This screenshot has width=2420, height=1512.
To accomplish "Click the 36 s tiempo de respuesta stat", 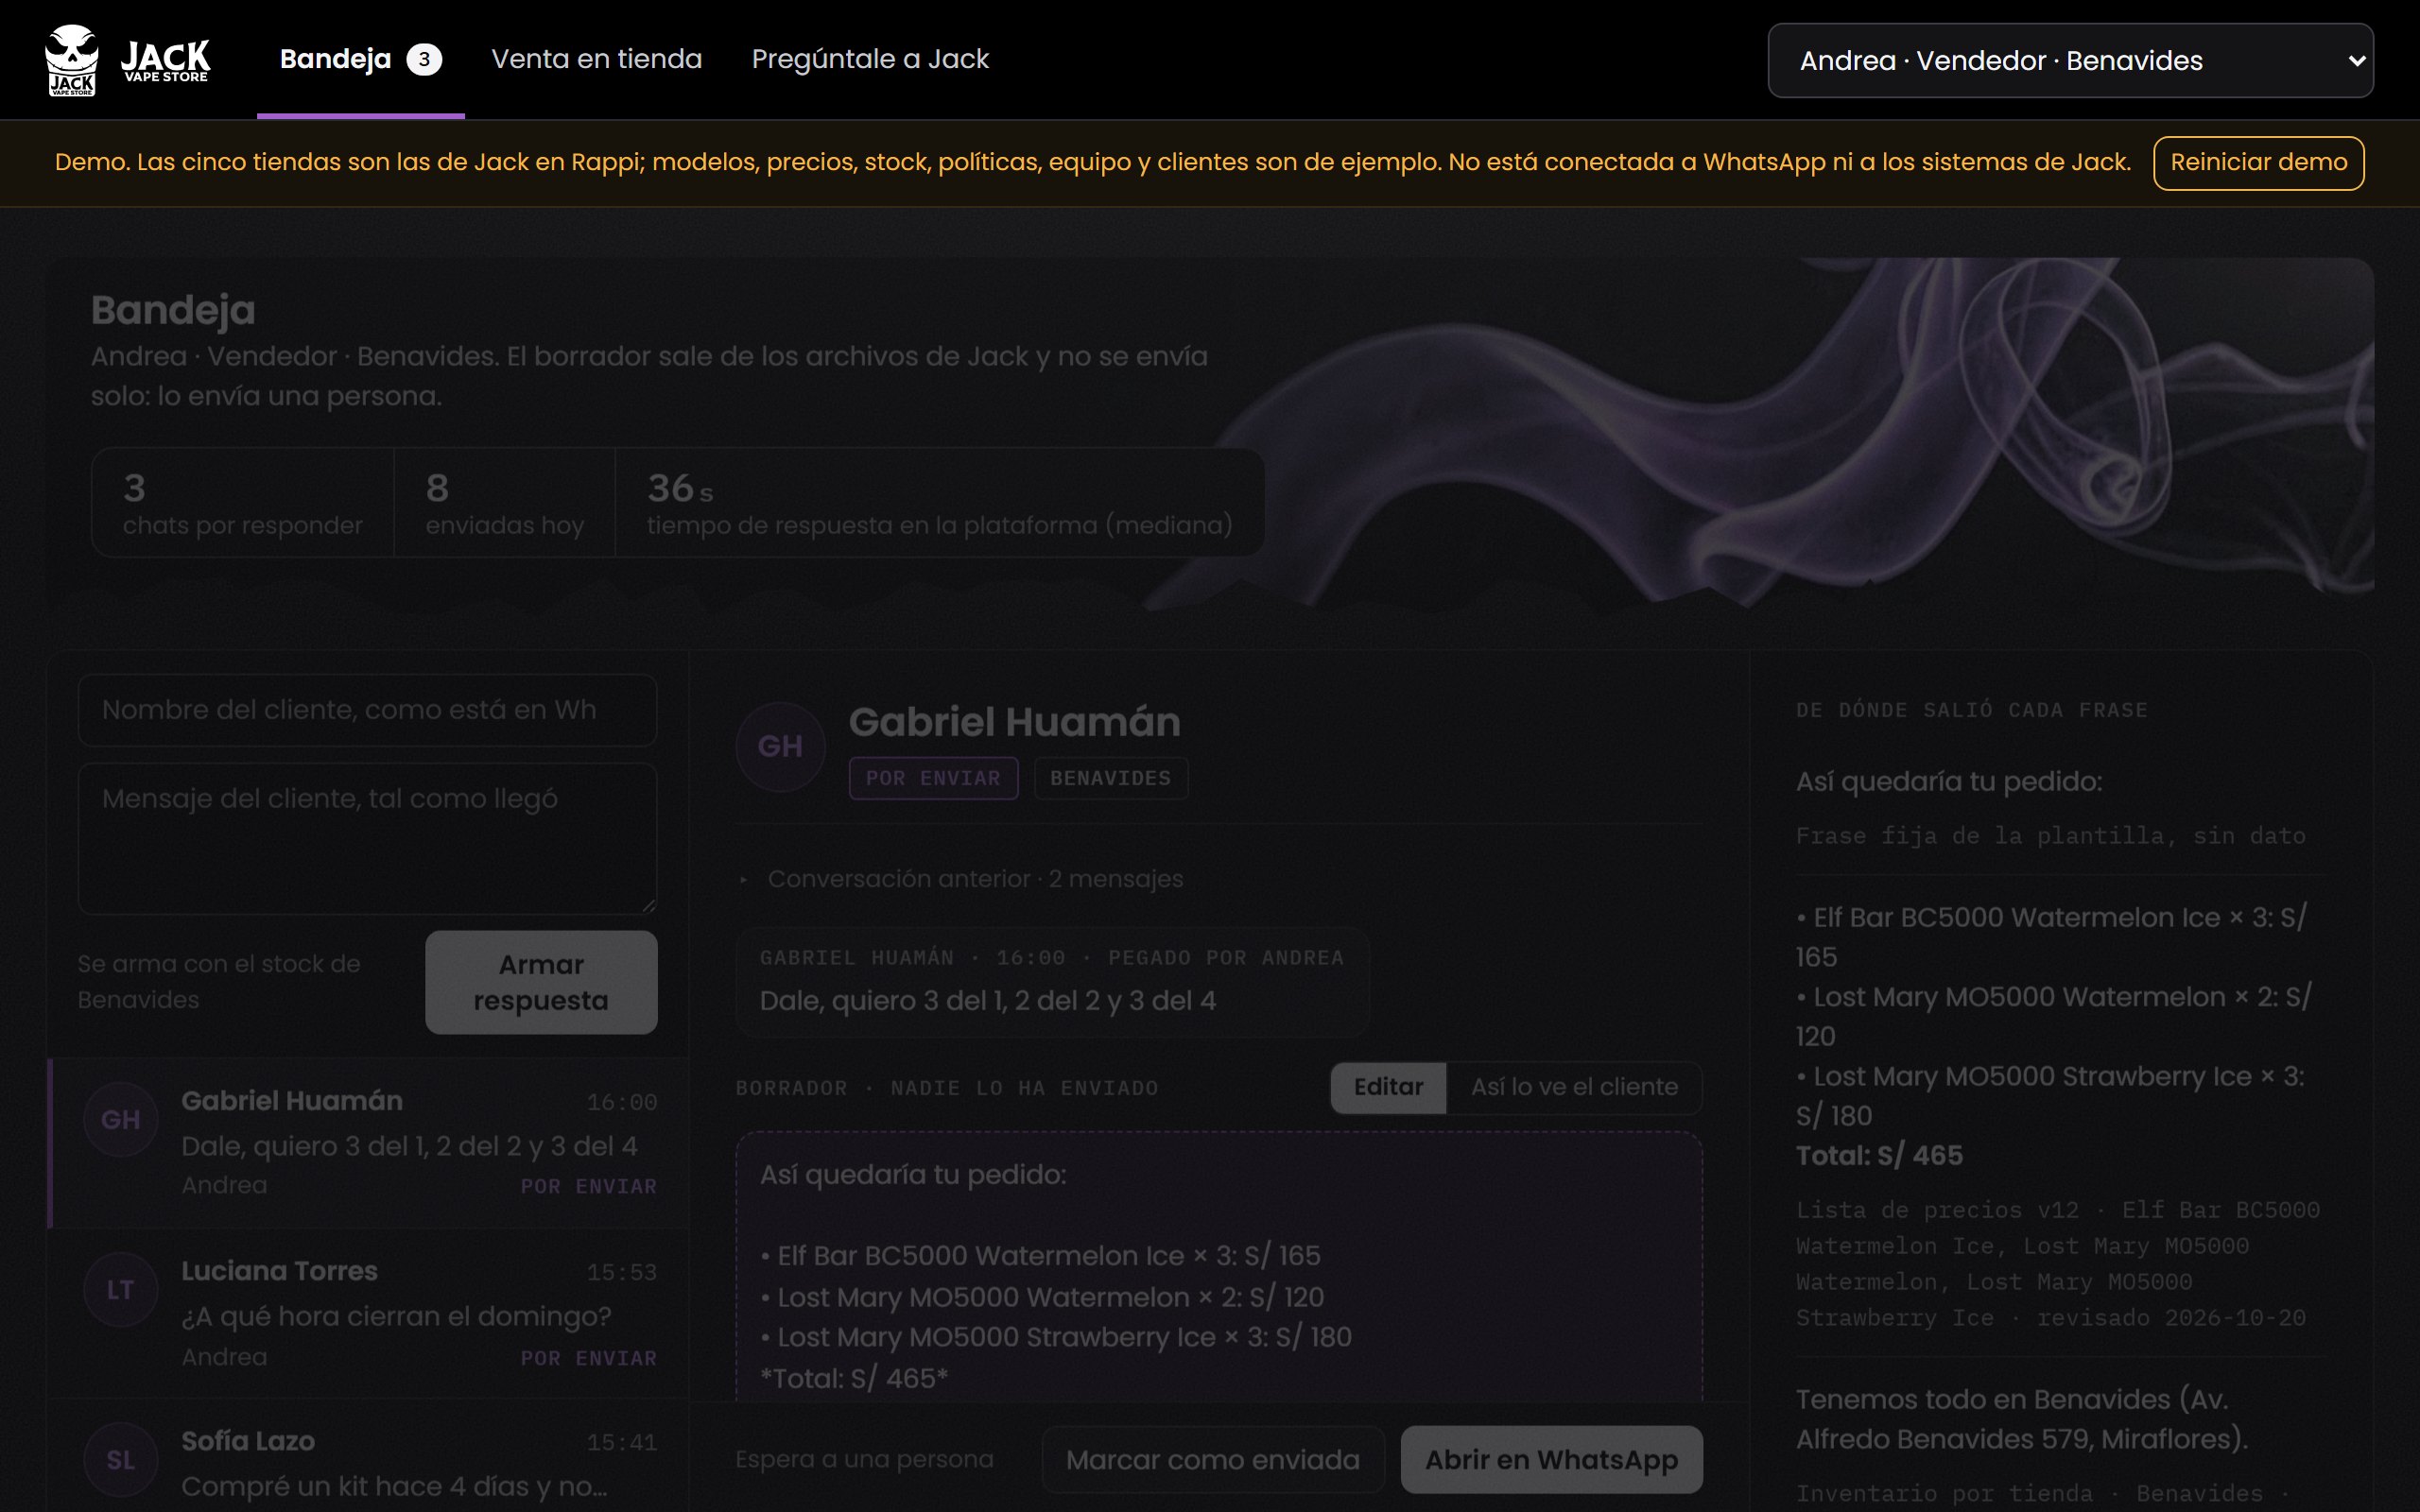I will pyautogui.click(x=939, y=502).
